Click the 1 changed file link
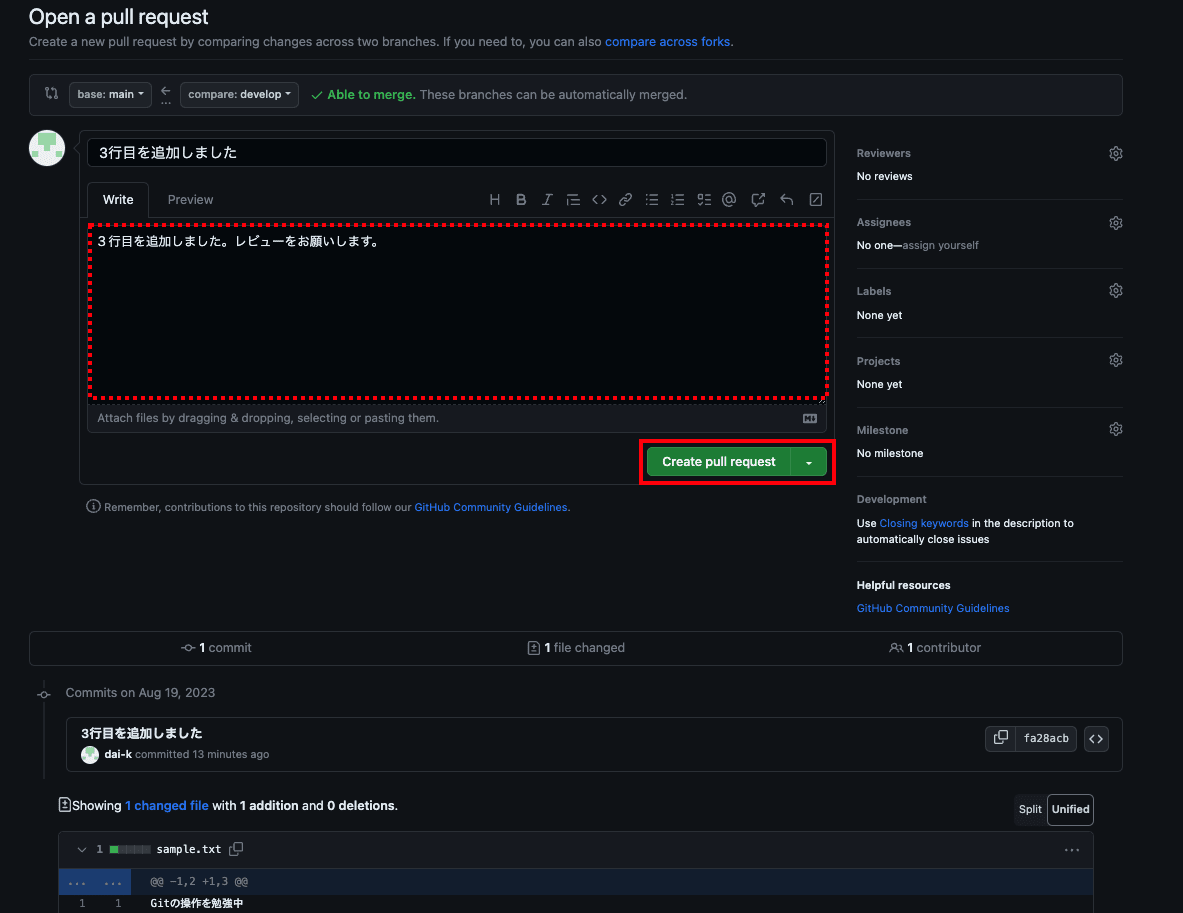 tap(167, 806)
